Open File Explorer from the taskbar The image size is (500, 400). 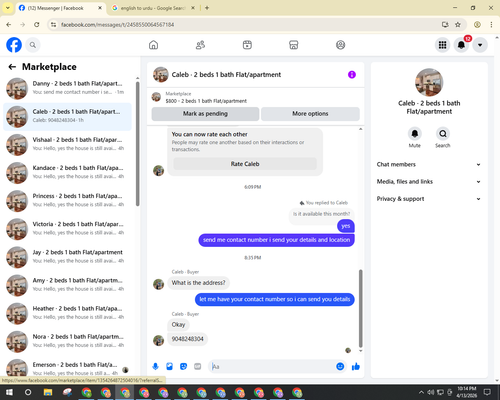[x=48, y=392]
